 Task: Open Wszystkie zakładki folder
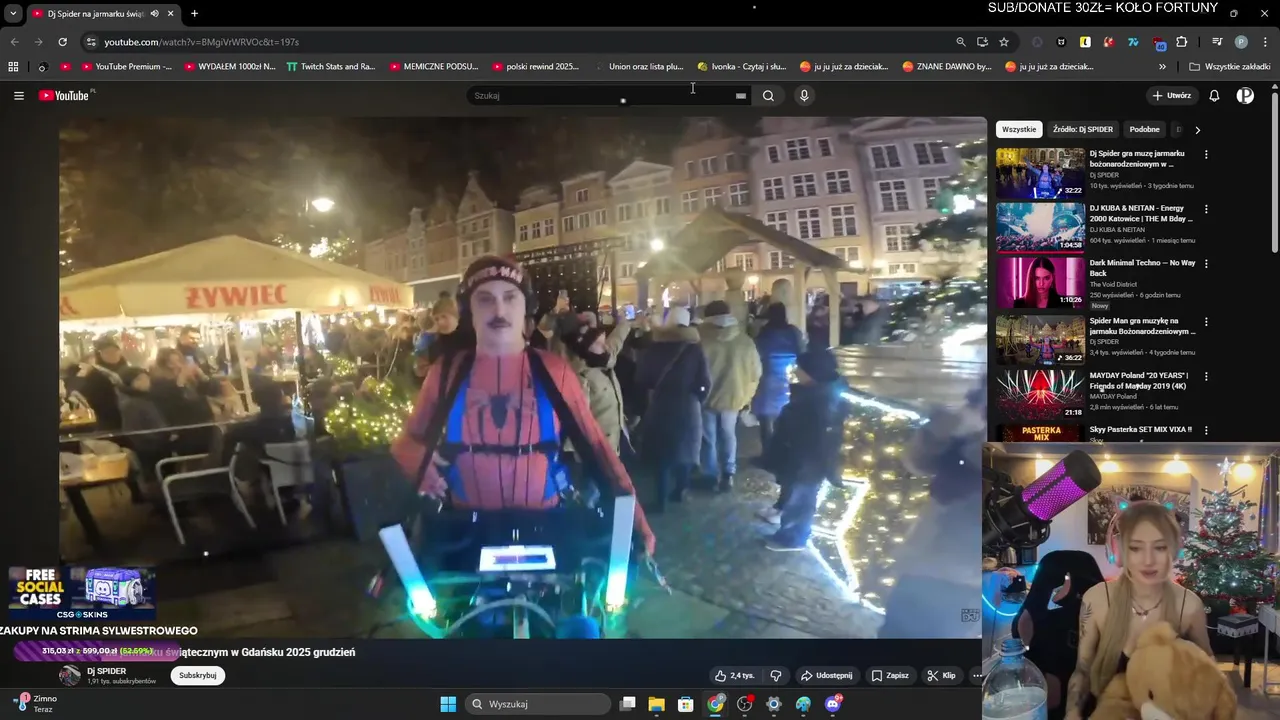tap(1229, 67)
